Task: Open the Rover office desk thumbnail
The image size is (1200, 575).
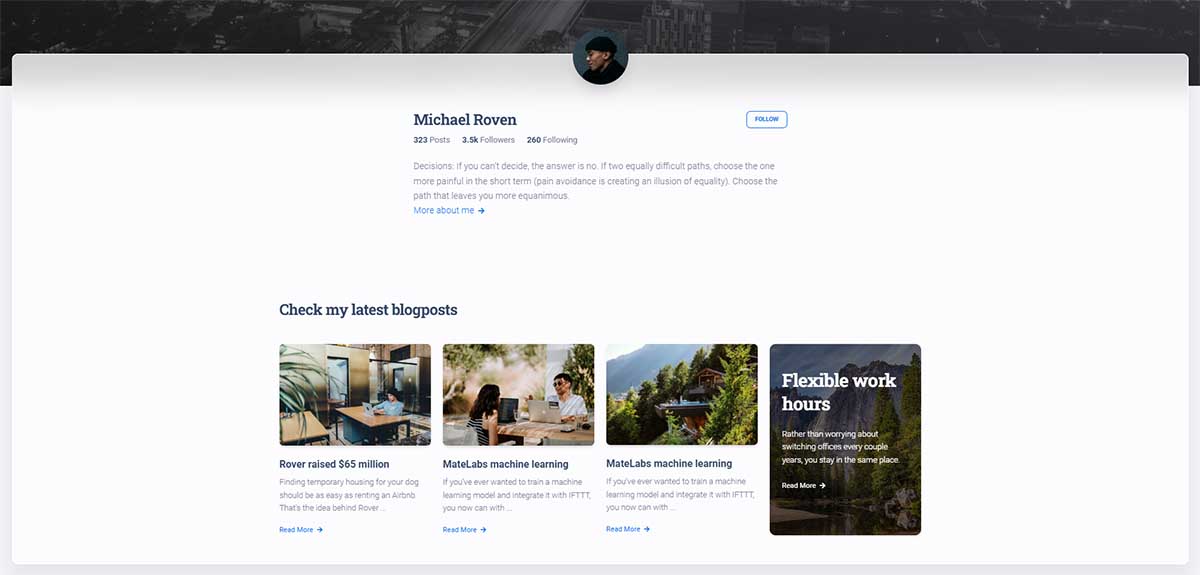Action: click(x=355, y=395)
